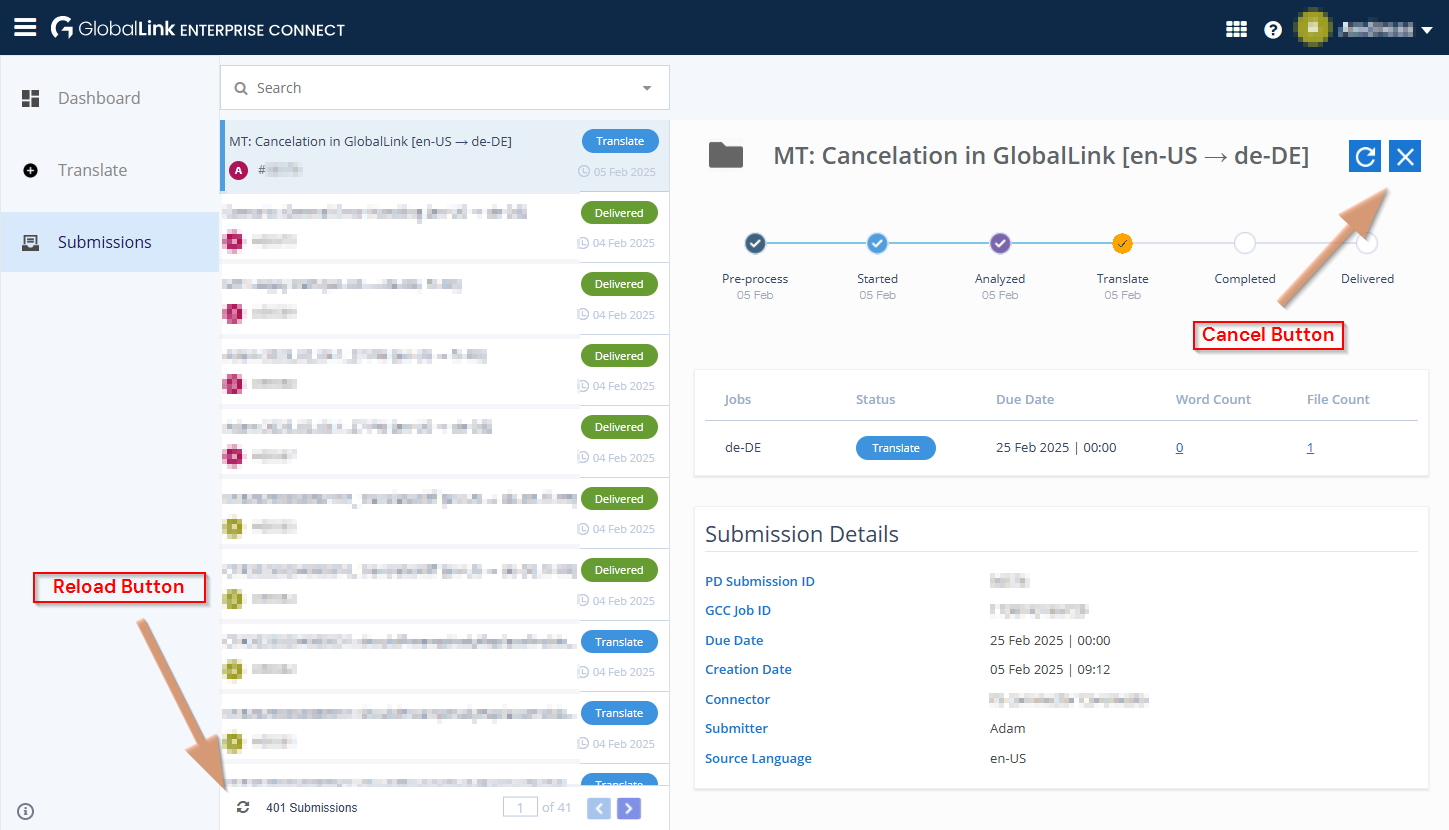This screenshot has width=1449, height=830.
Task: Click the reload icon next to 401 Submissions
Action: pos(243,807)
